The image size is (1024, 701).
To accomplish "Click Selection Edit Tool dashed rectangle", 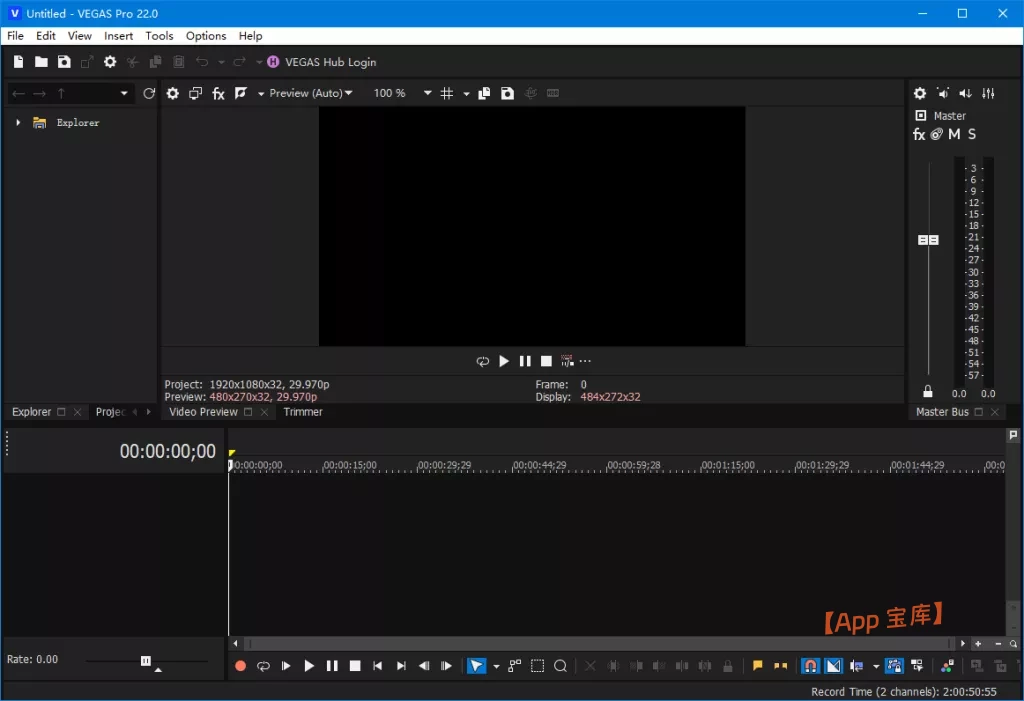I will (x=538, y=666).
